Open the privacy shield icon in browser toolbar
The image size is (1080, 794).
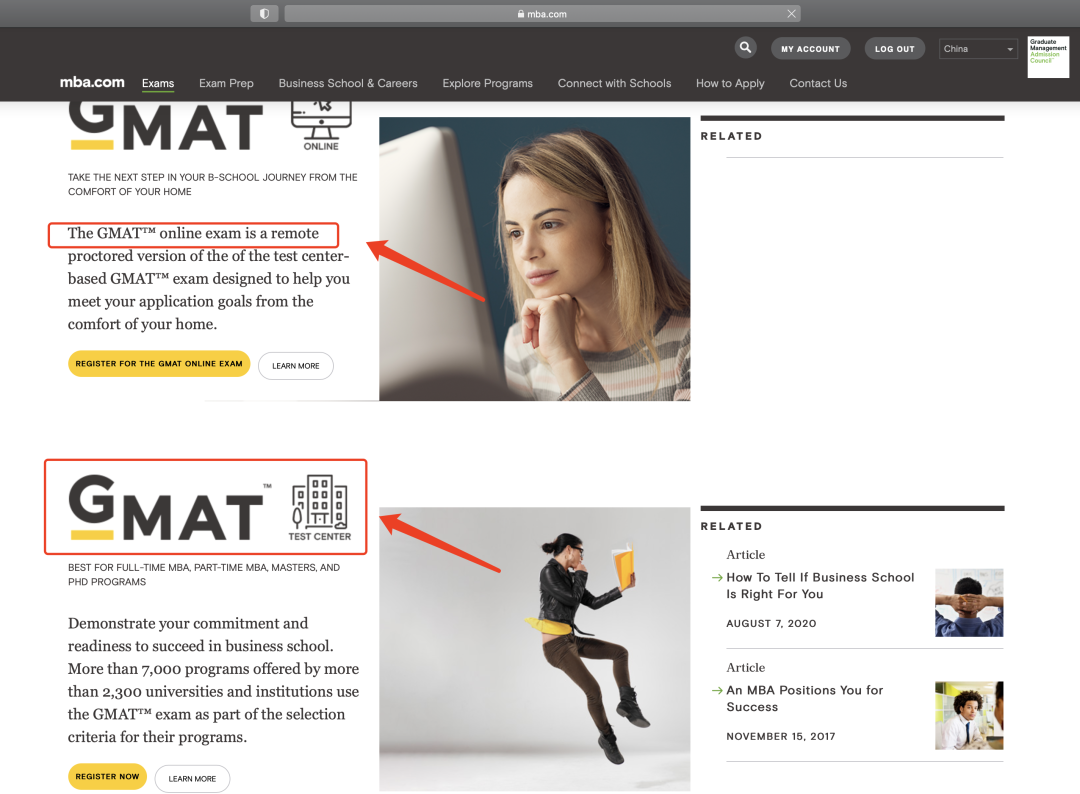pos(264,14)
